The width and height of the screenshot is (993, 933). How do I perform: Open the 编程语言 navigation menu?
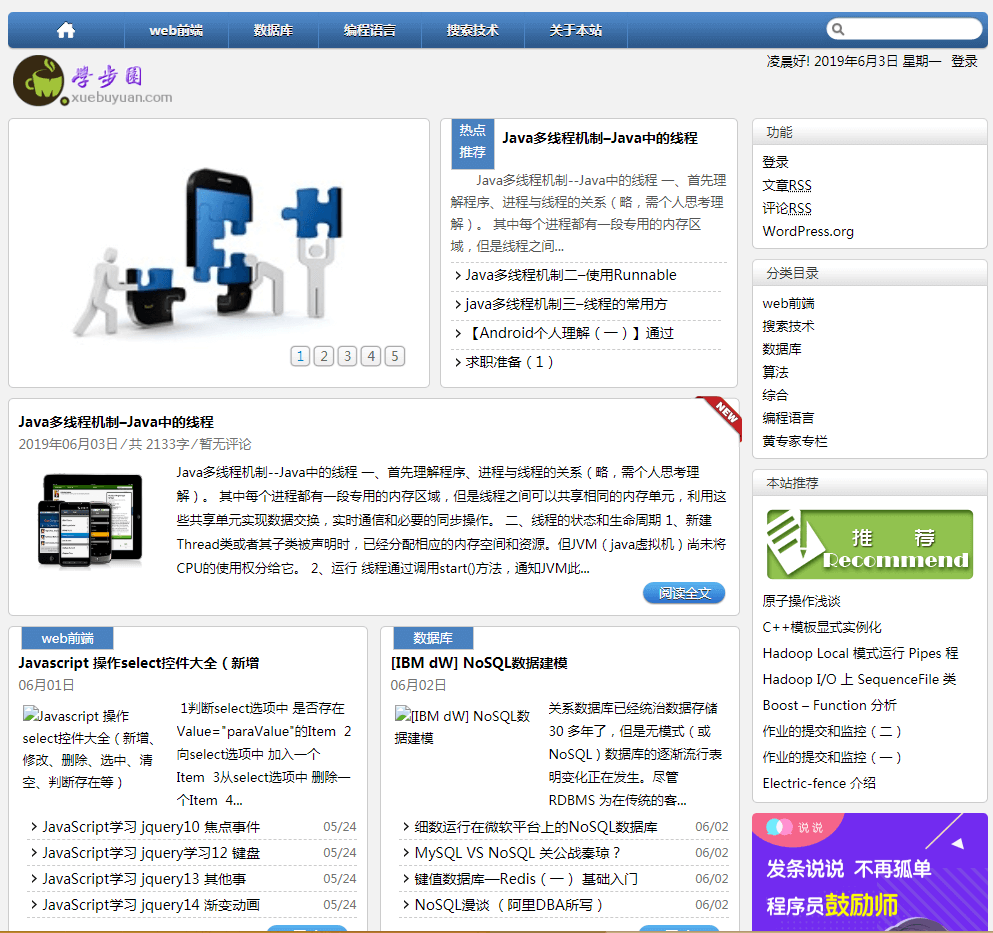[370, 30]
